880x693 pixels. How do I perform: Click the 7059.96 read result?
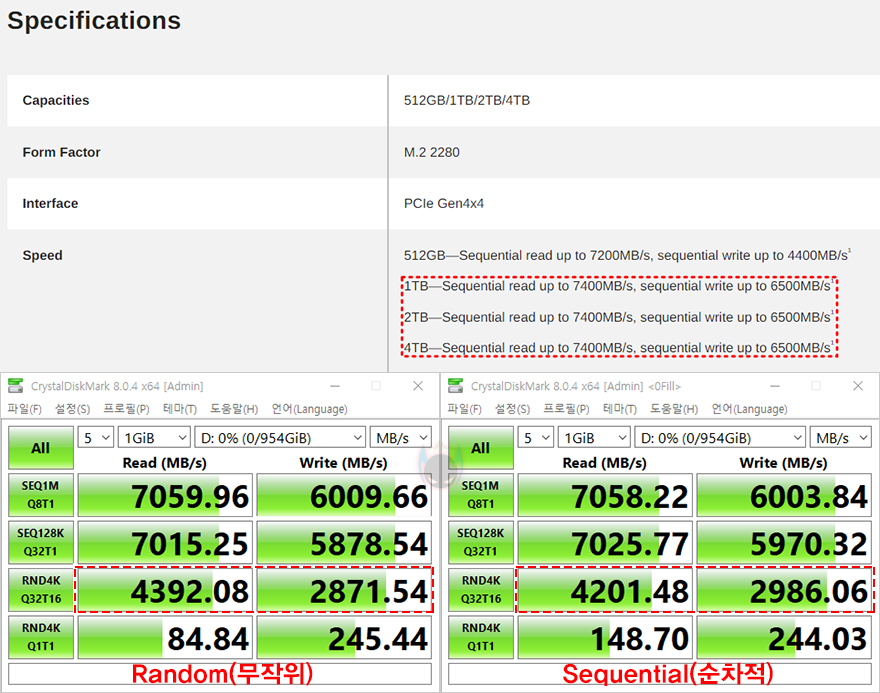[165, 495]
